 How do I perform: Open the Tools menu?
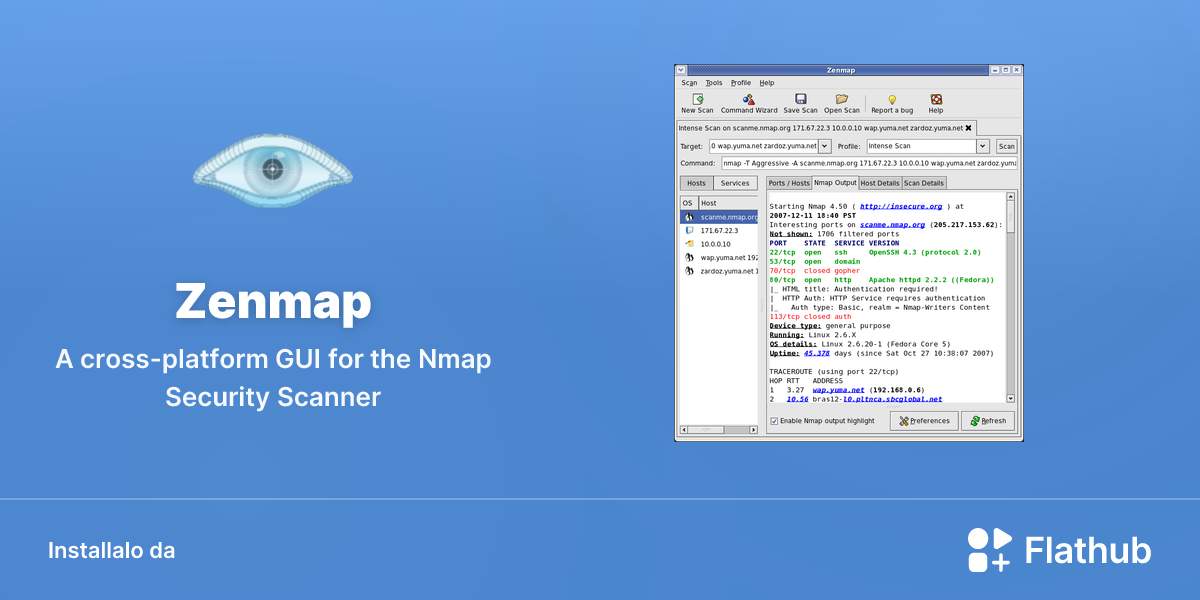pyautogui.click(x=713, y=83)
